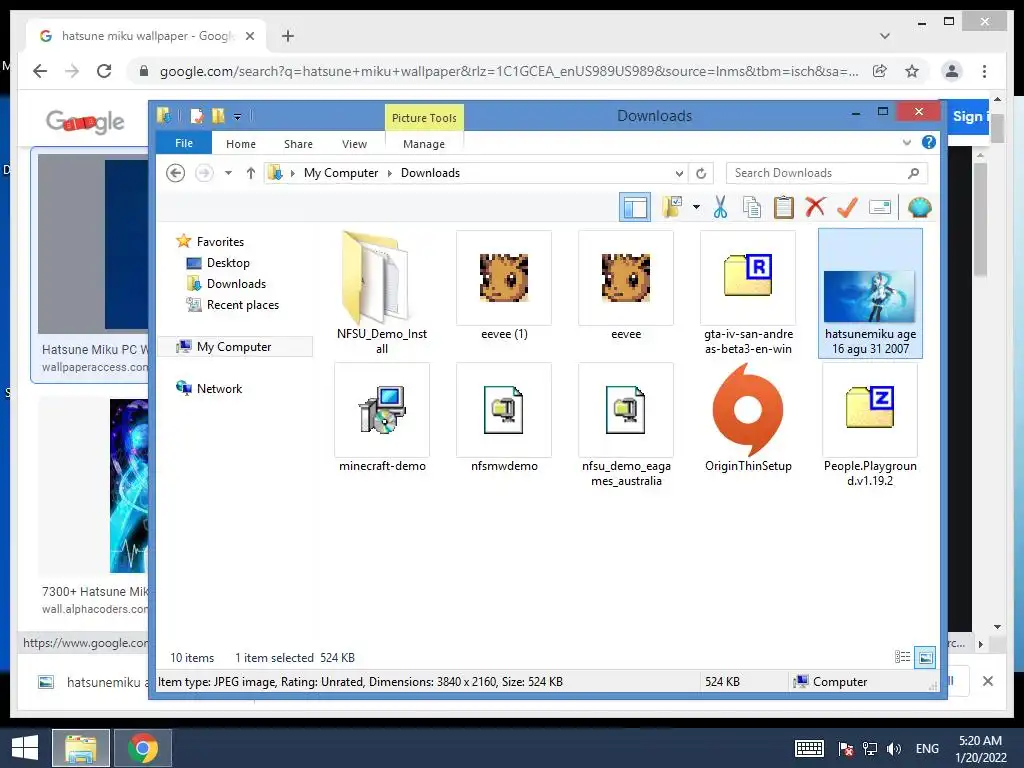
Task: Click the Picture Tools contextual tab
Action: [x=424, y=118]
